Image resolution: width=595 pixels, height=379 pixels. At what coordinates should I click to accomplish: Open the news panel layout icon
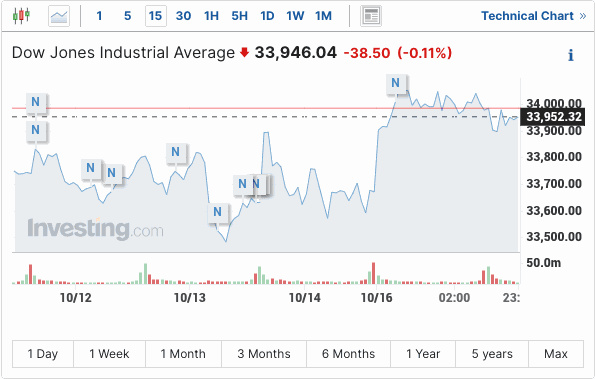pos(371,16)
